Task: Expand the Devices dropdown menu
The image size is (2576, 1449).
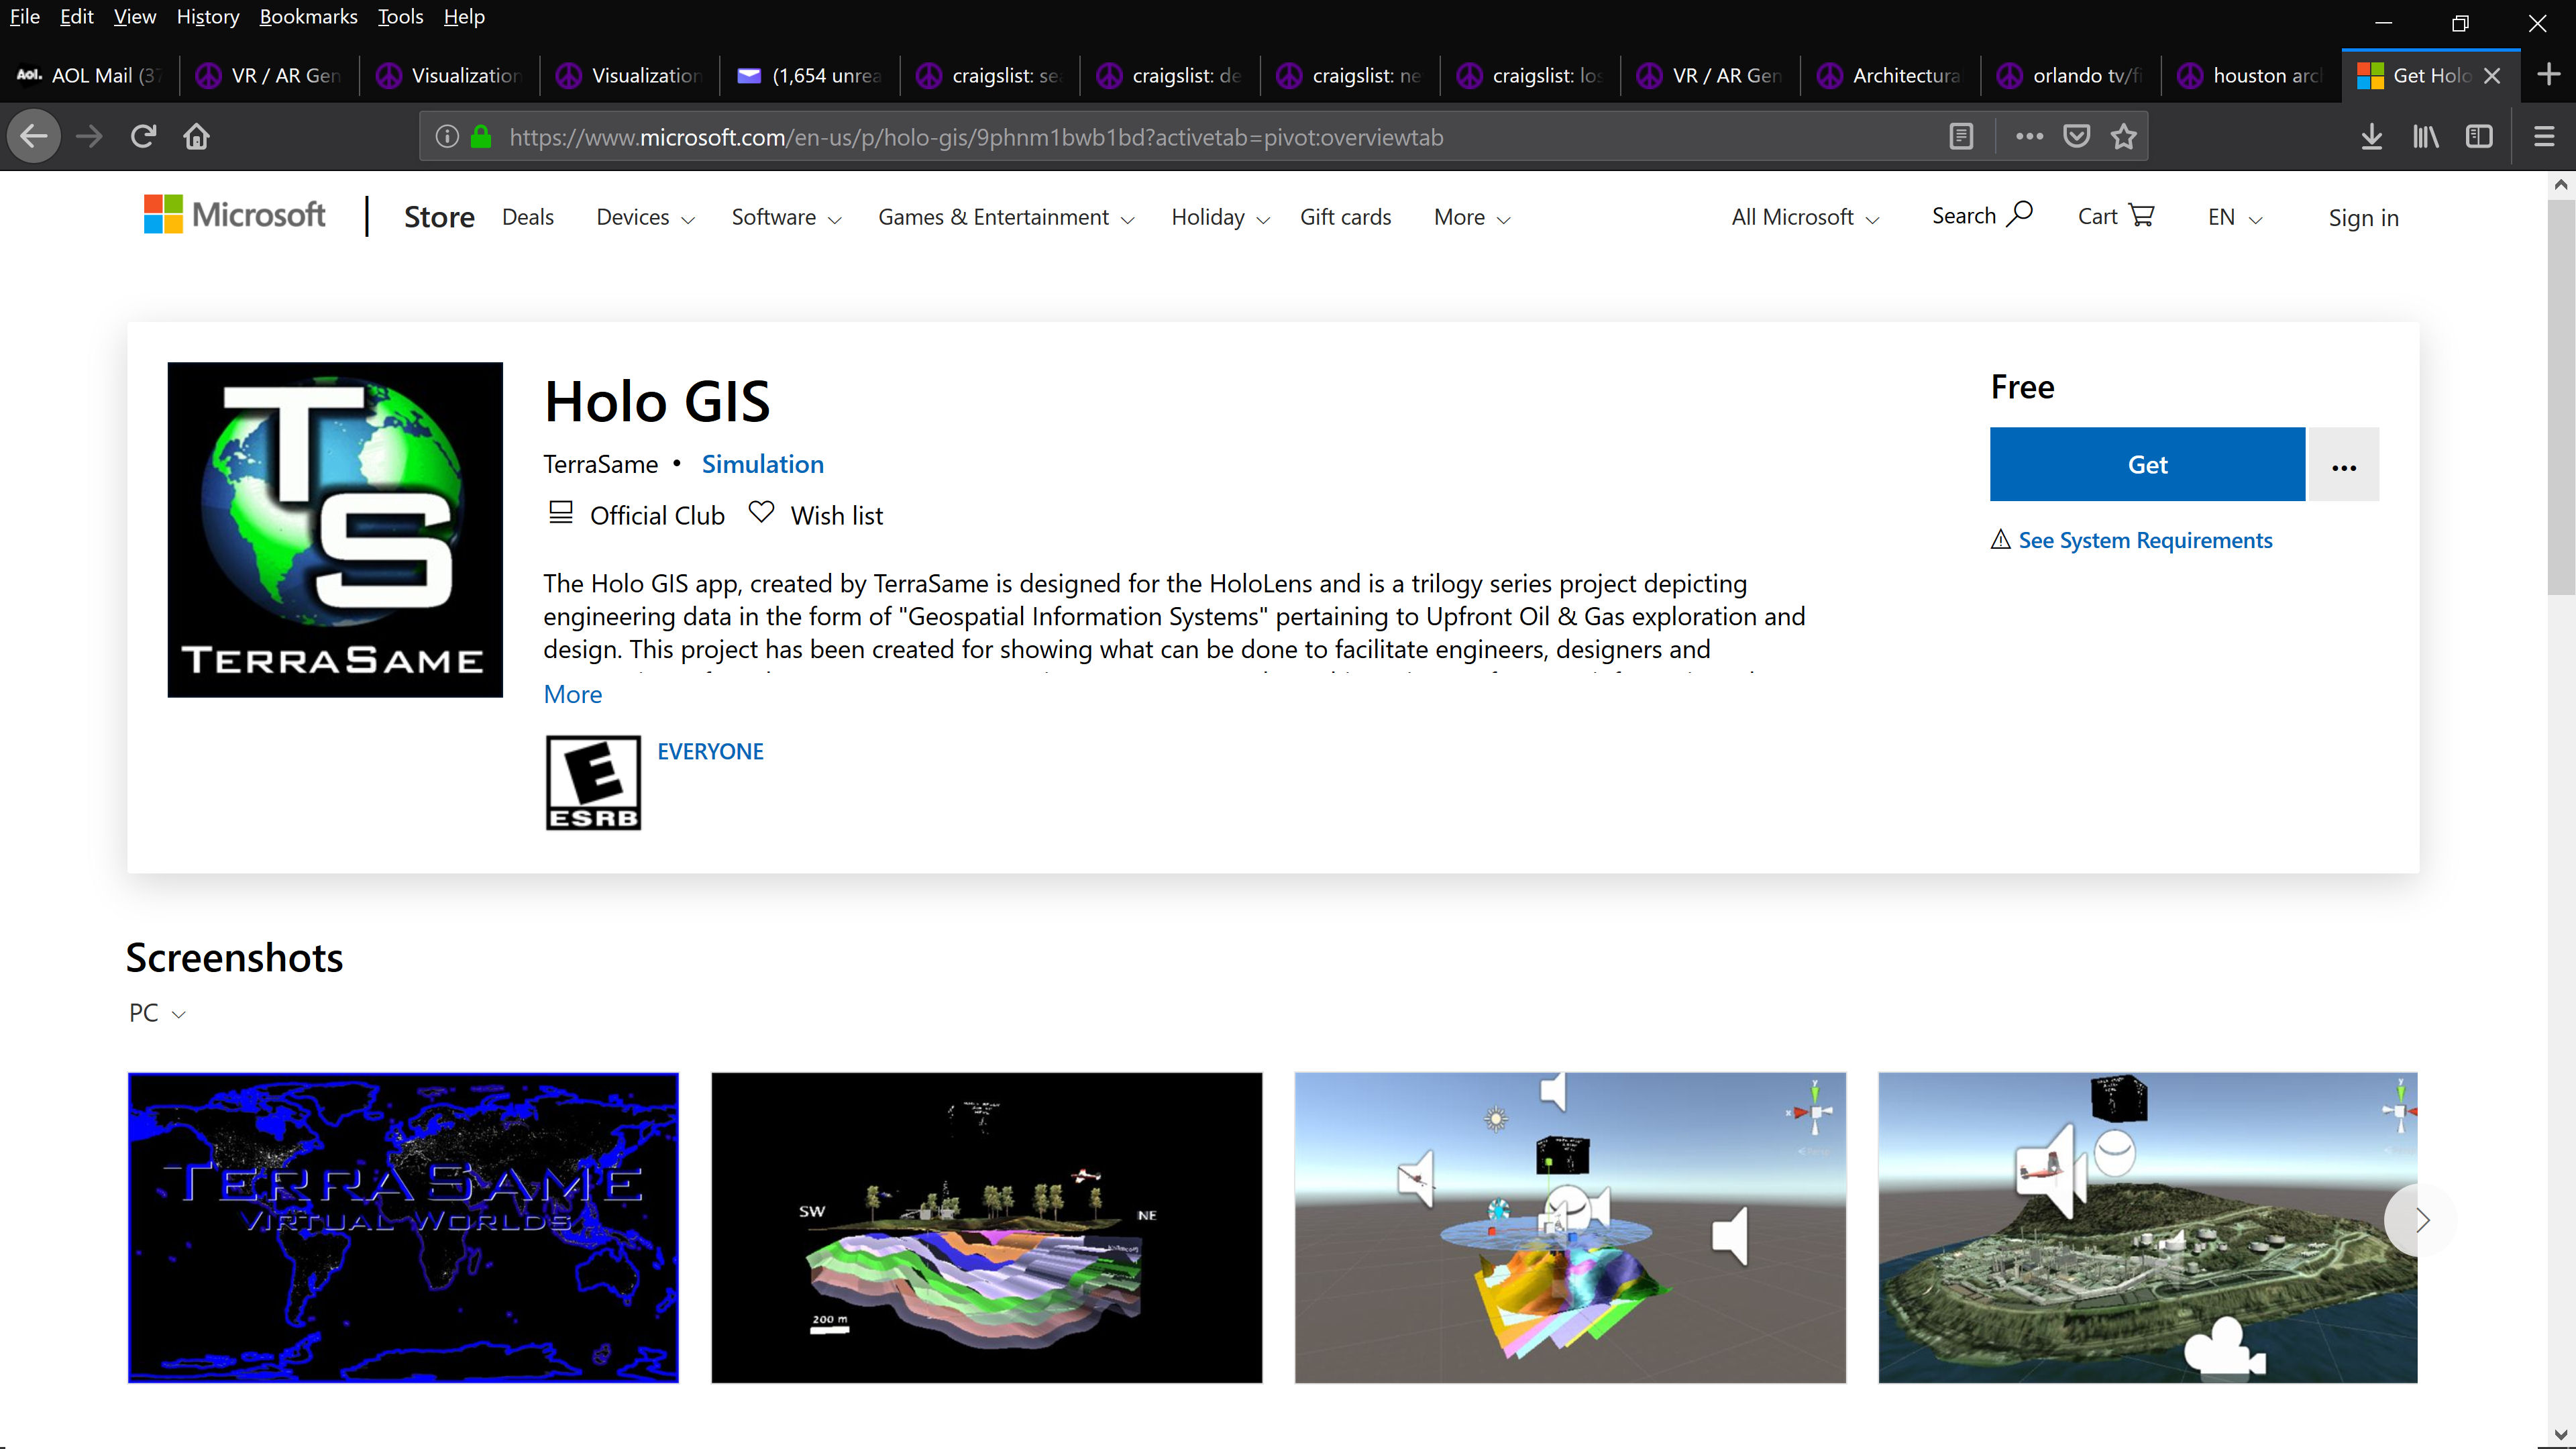Action: [x=645, y=218]
